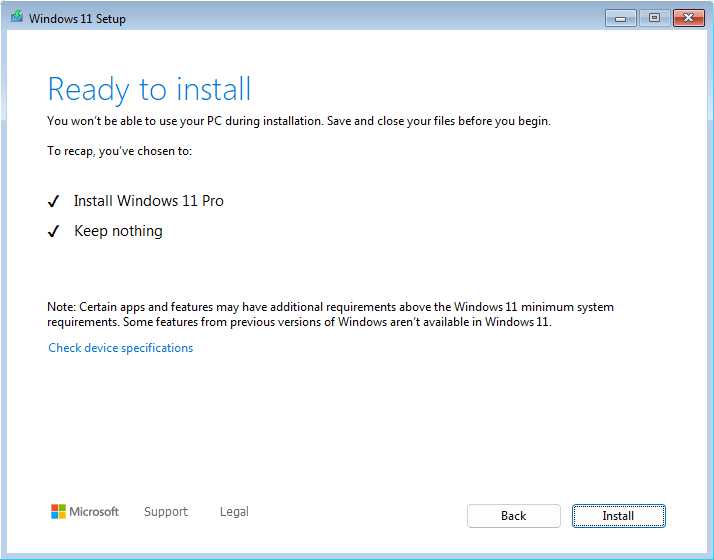
Task: Go back using the Back button
Action: (513, 516)
